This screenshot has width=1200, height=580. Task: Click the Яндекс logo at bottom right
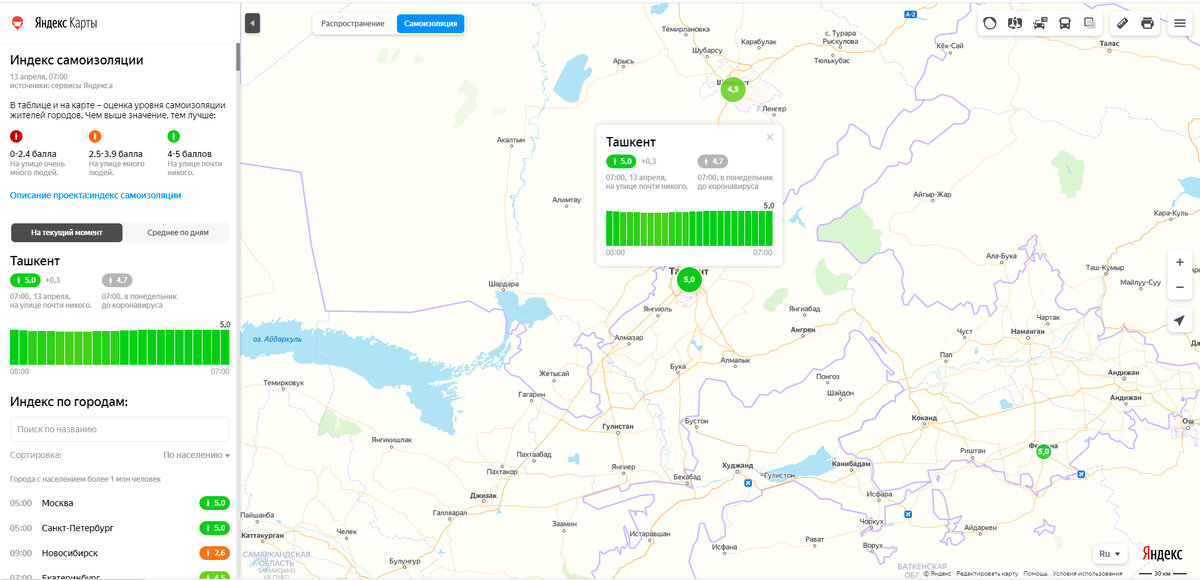click(x=1162, y=554)
